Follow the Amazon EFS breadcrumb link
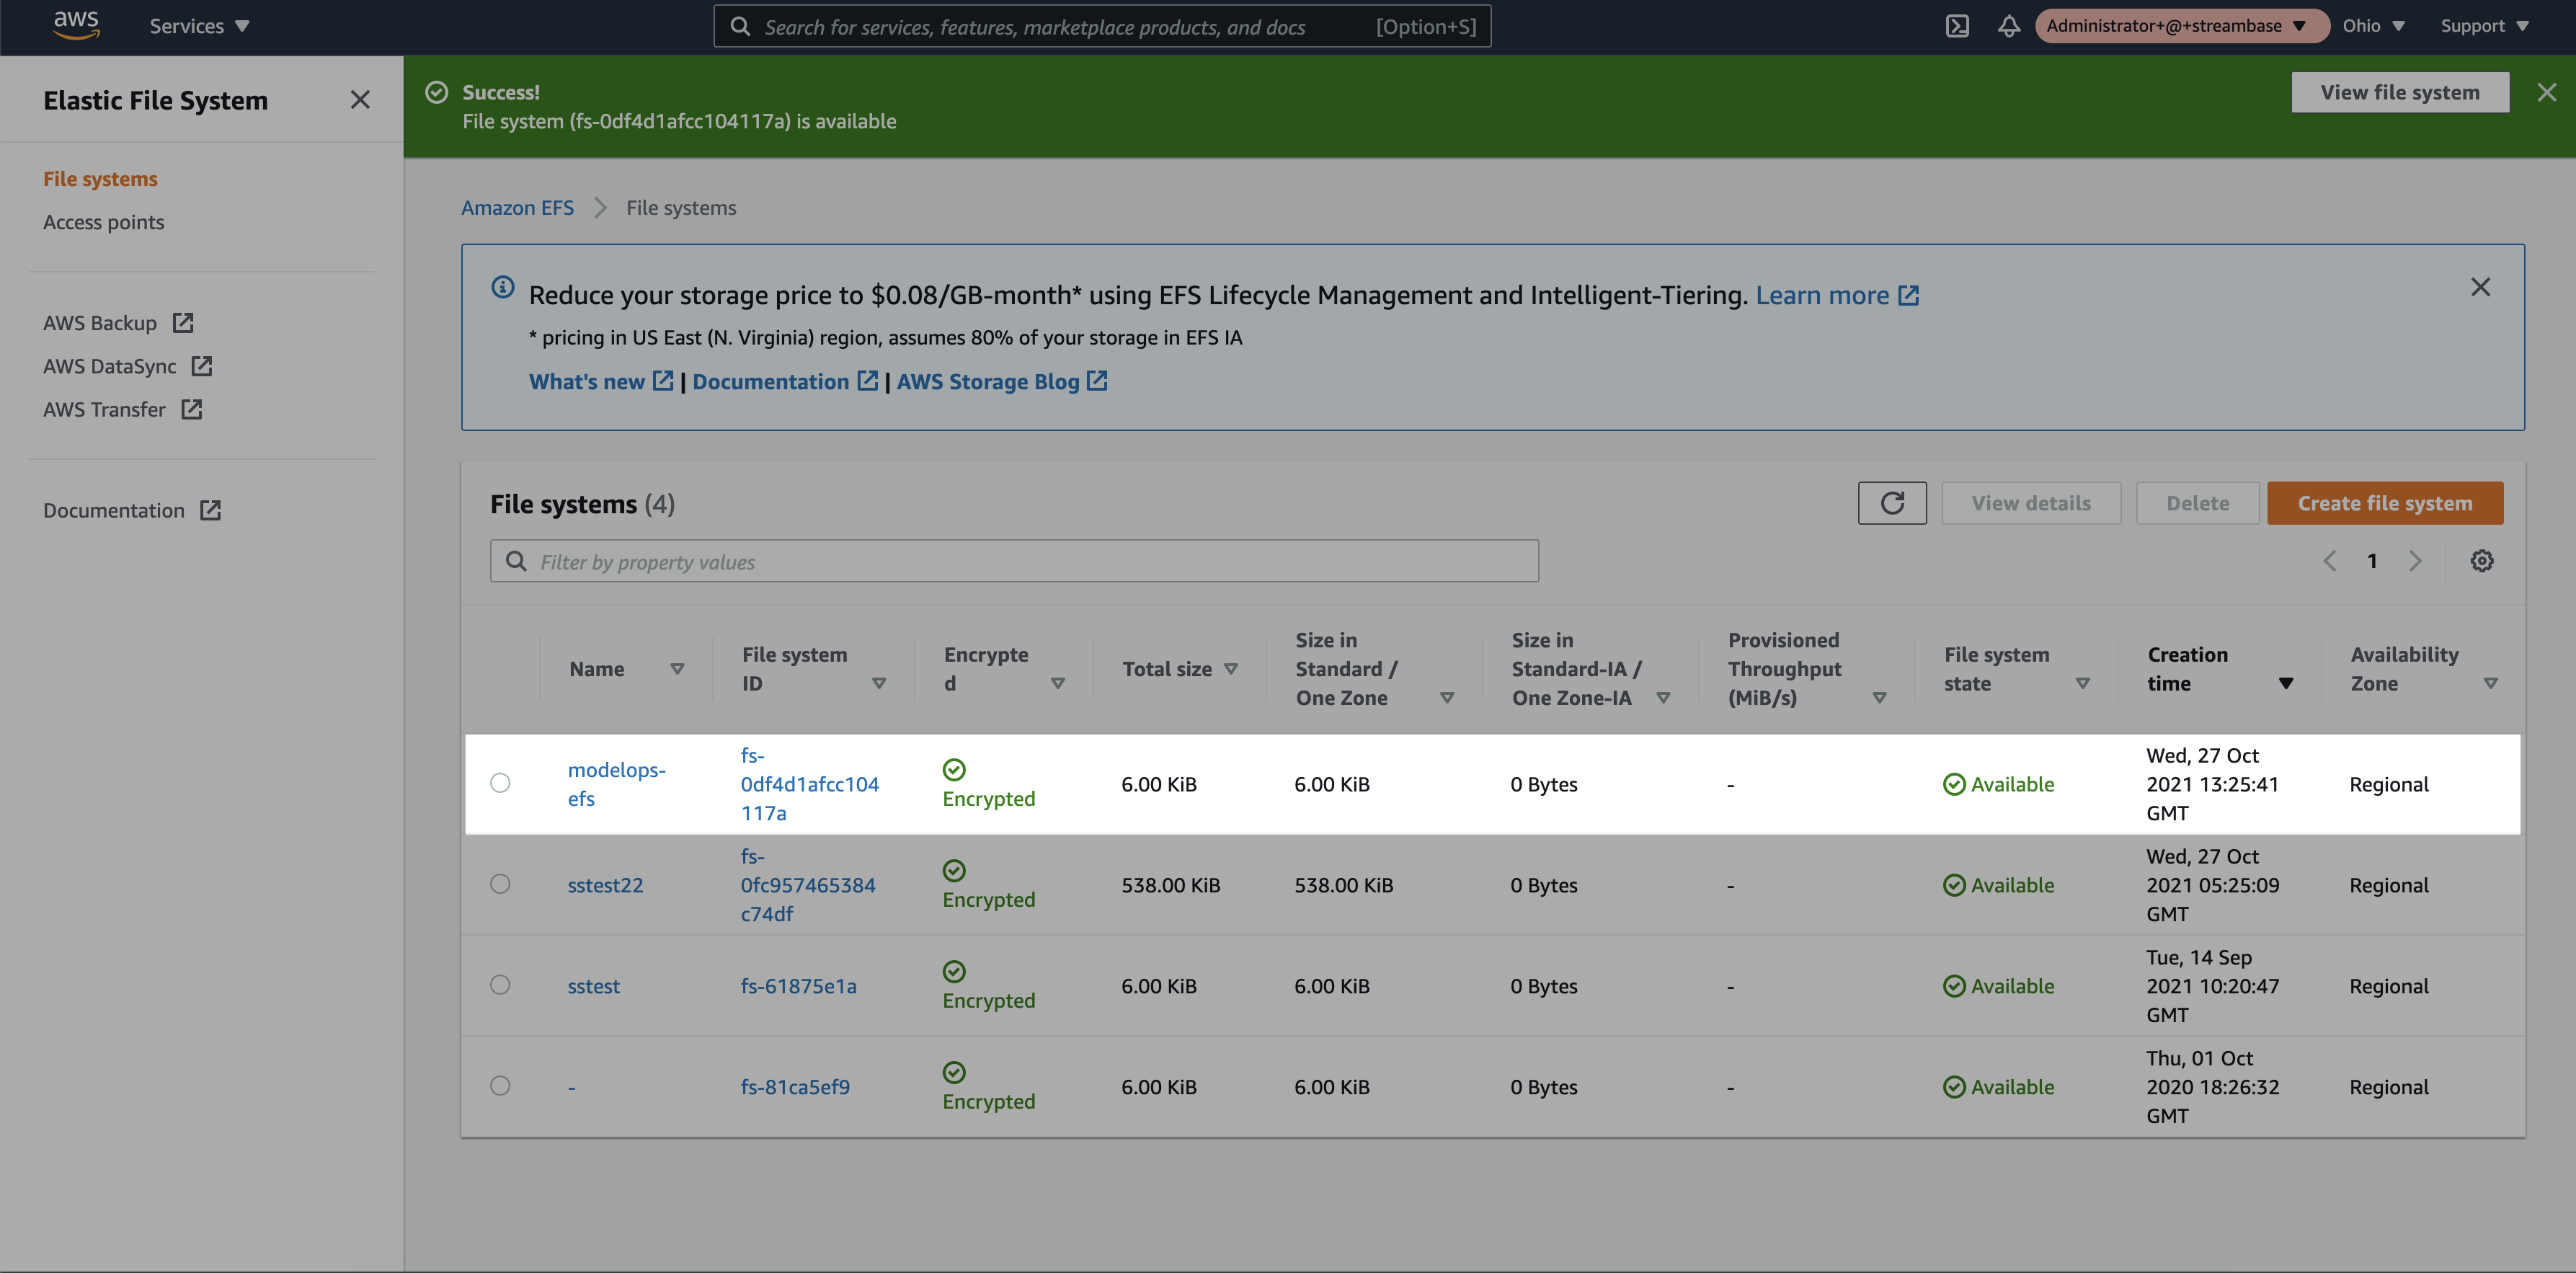The height and width of the screenshot is (1273, 2576). 517,208
